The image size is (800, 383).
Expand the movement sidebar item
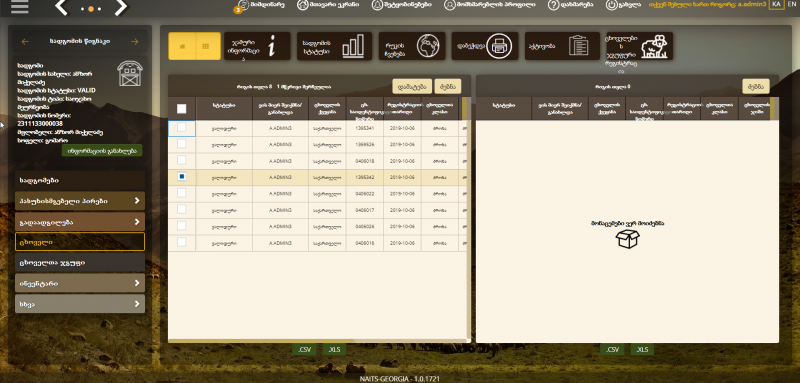tap(80, 222)
